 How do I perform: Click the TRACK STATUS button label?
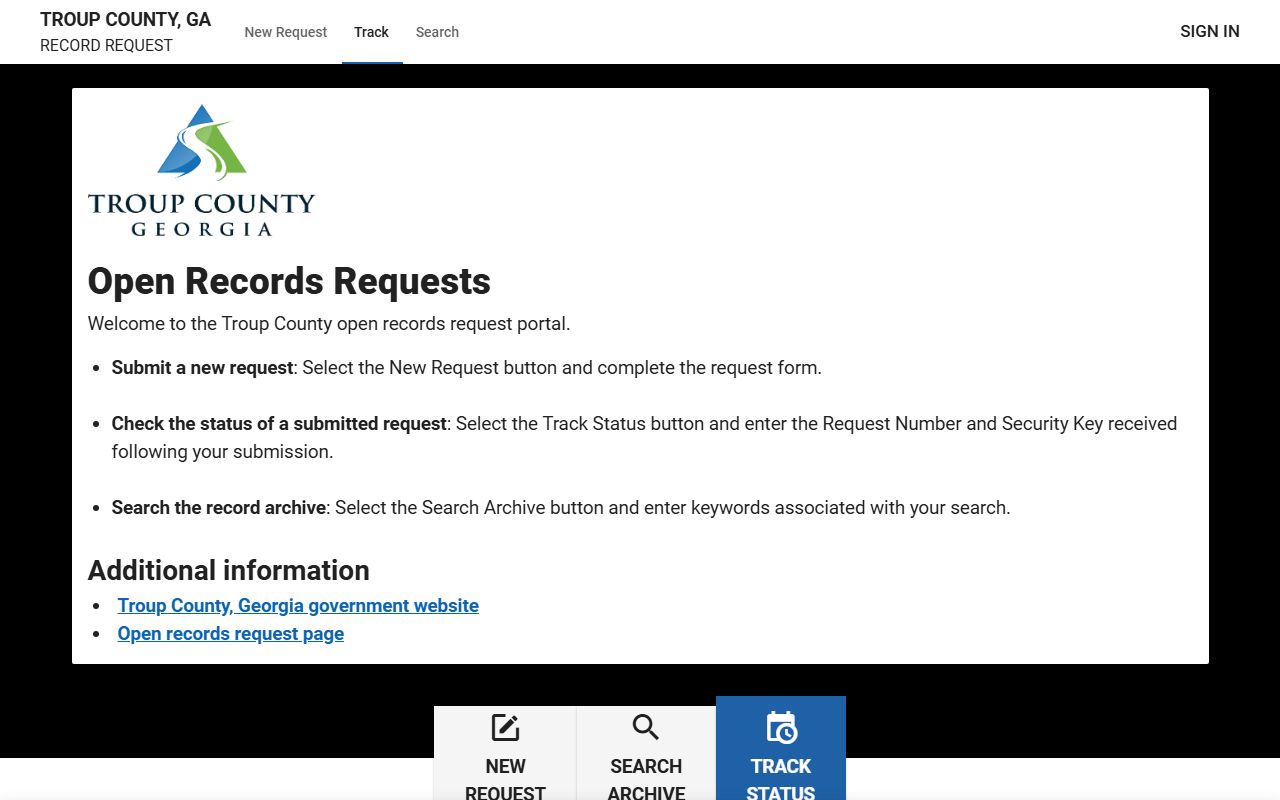[x=781, y=779]
